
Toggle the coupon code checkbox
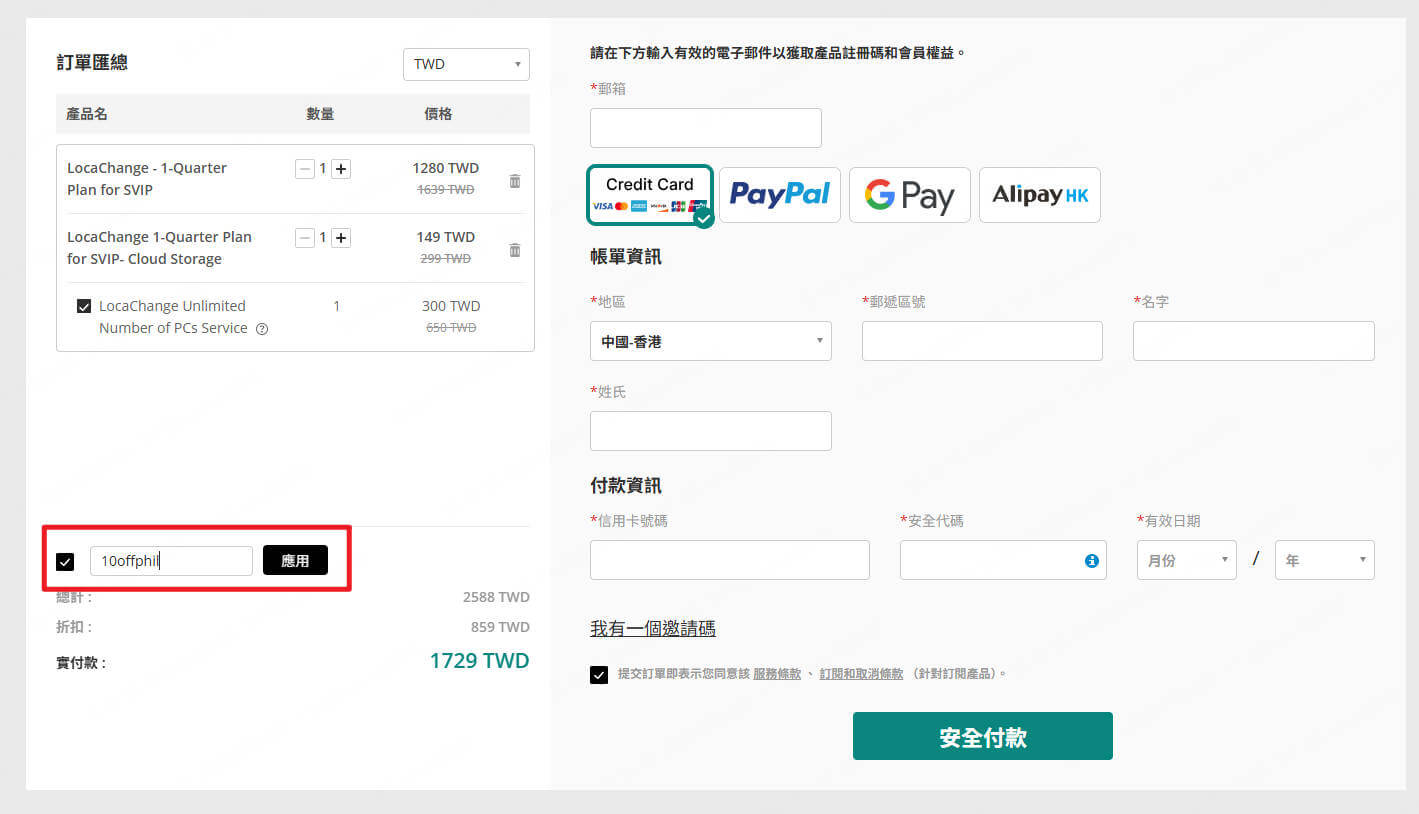[65, 562]
